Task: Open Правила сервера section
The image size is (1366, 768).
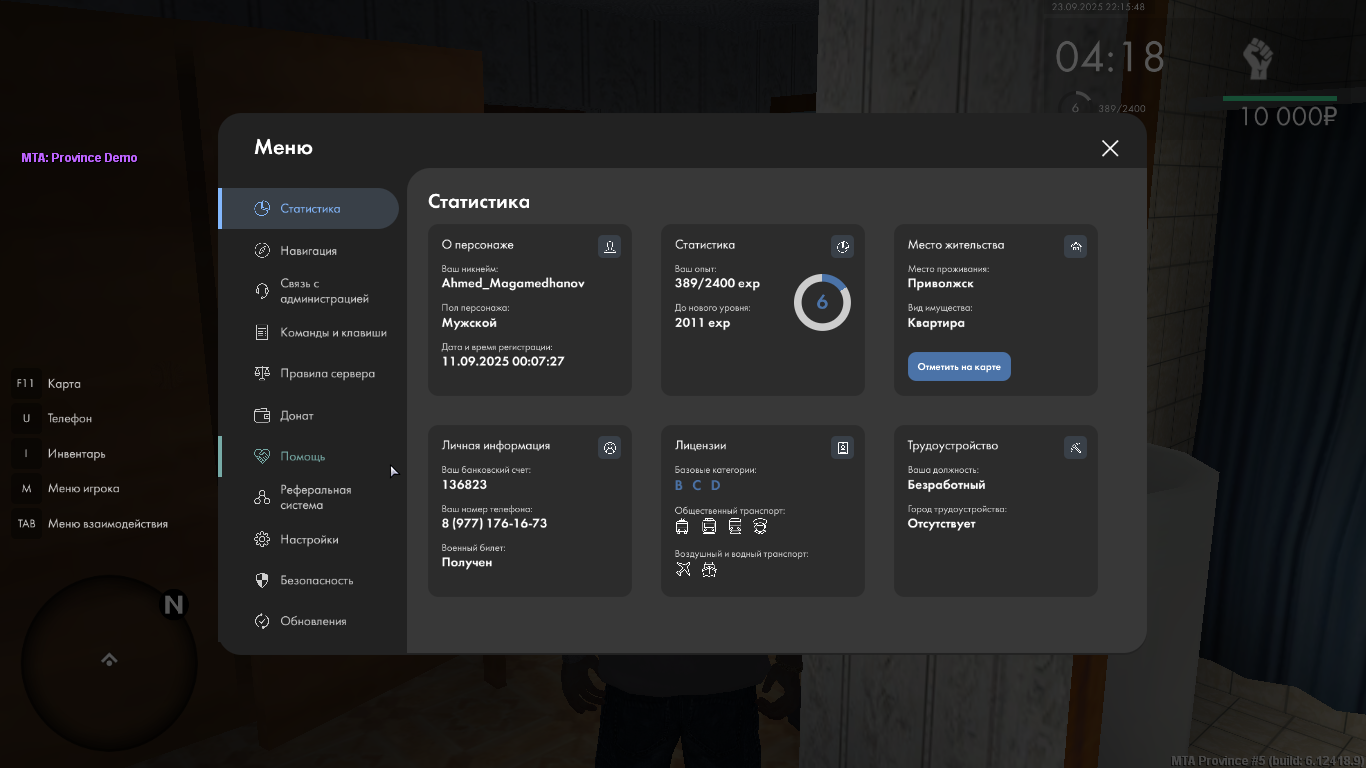Action: tap(309, 373)
